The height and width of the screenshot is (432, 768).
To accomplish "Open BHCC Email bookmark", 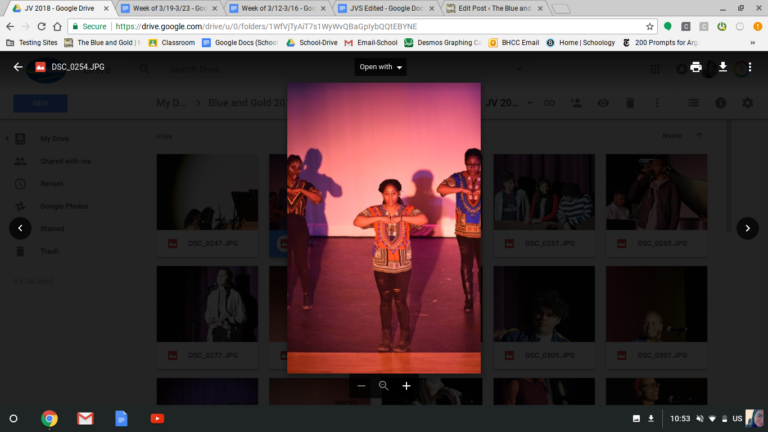I will (514, 43).
